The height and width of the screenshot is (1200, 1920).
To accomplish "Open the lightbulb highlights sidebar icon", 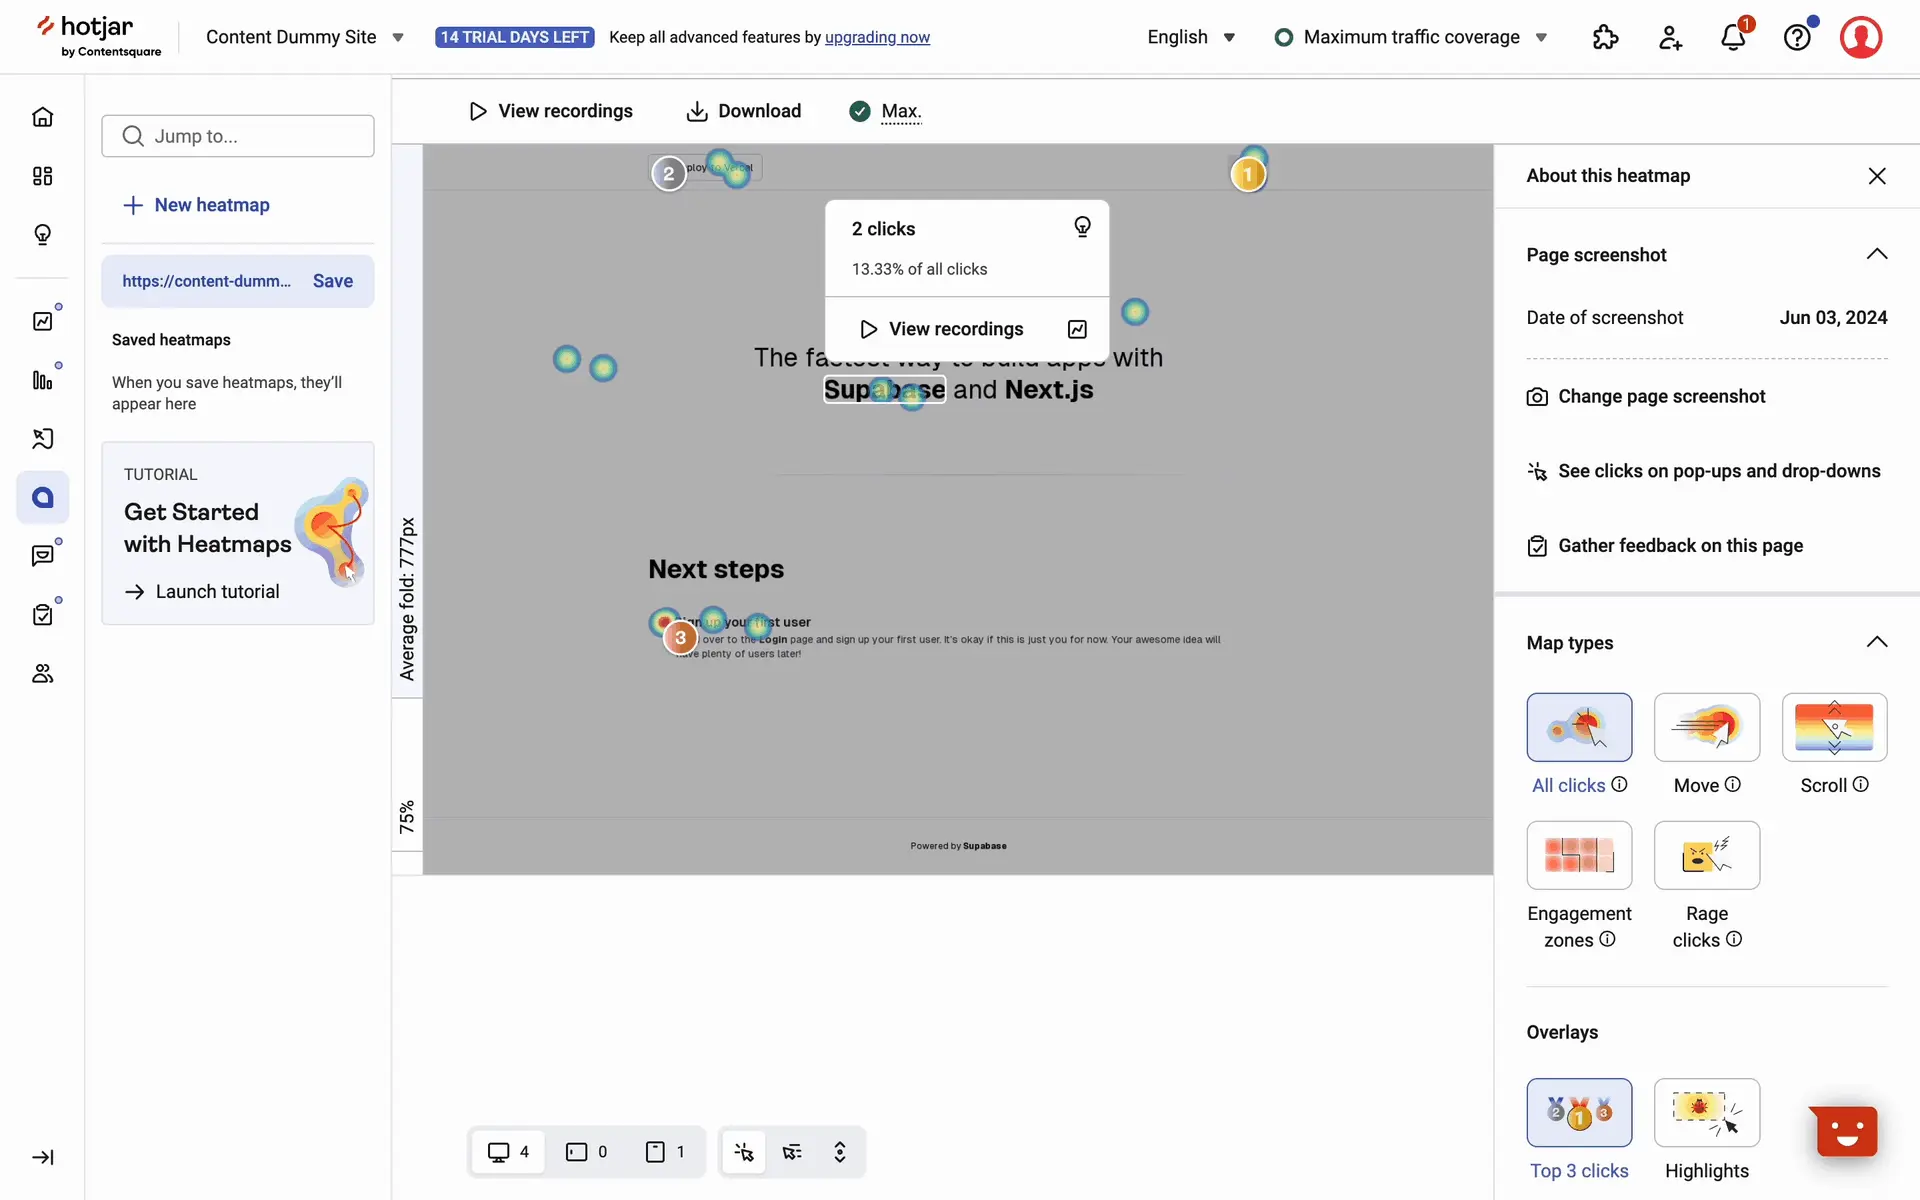I will pos(42,234).
